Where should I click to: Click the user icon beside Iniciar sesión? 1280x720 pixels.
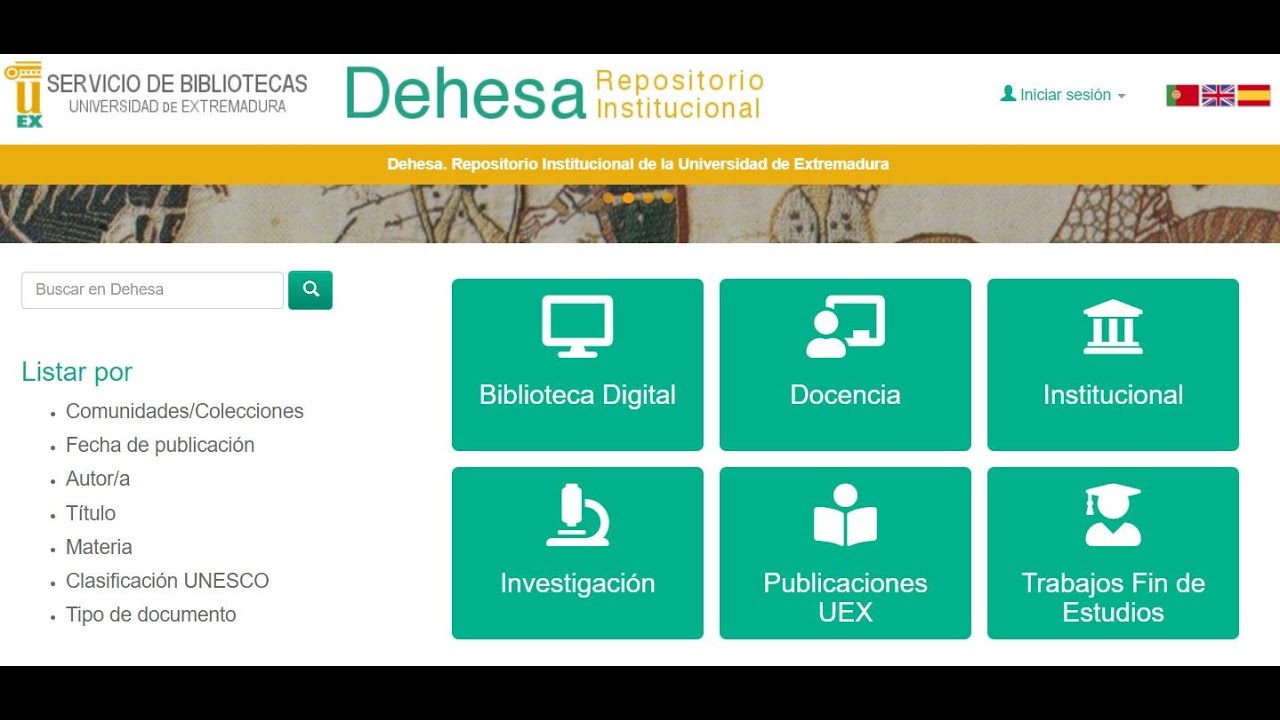pyautogui.click(x=1008, y=93)
